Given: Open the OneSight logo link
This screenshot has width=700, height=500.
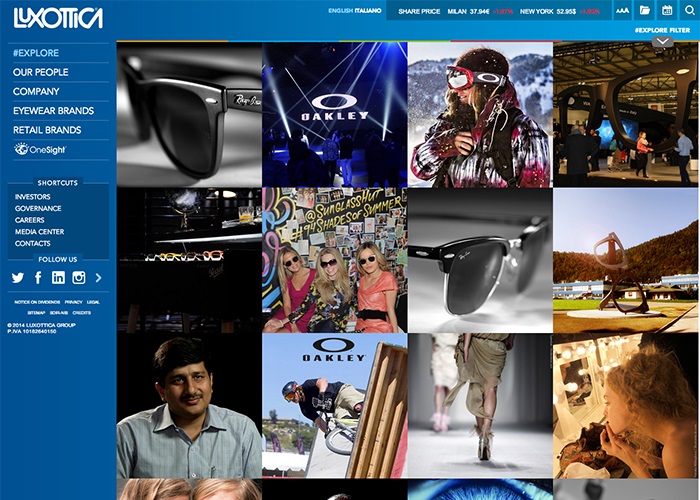Looking at the screenshot, I should tap(40, 150).
